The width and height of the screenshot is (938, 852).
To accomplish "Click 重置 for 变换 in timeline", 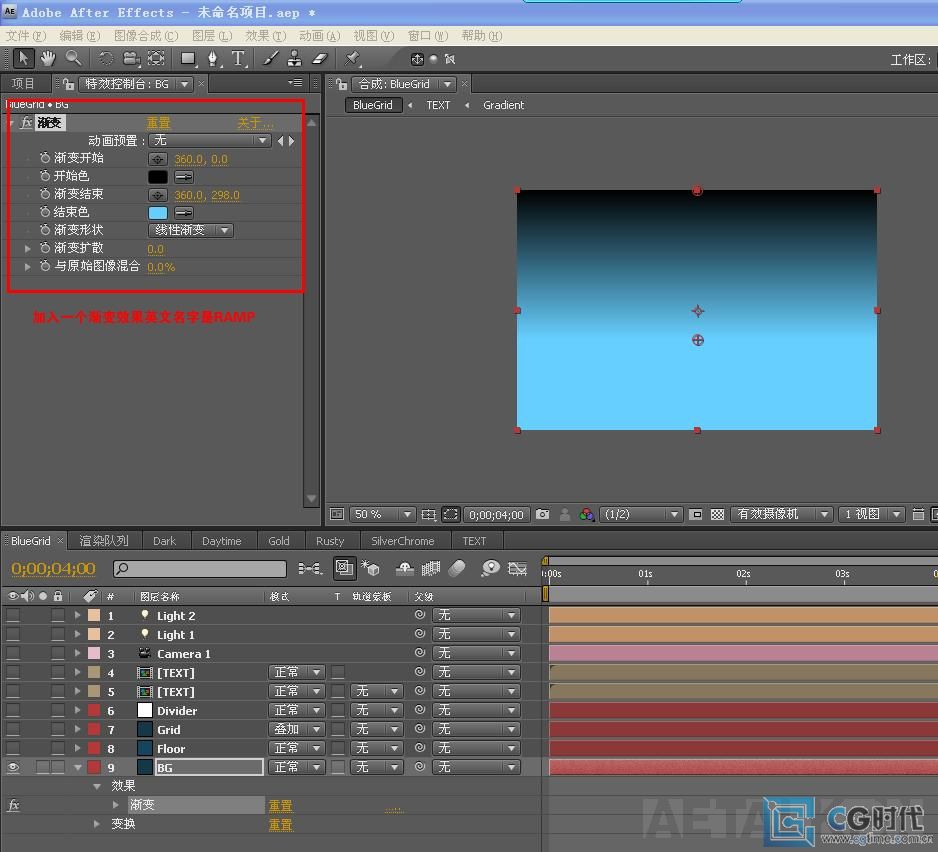I will tap(281, 824).
